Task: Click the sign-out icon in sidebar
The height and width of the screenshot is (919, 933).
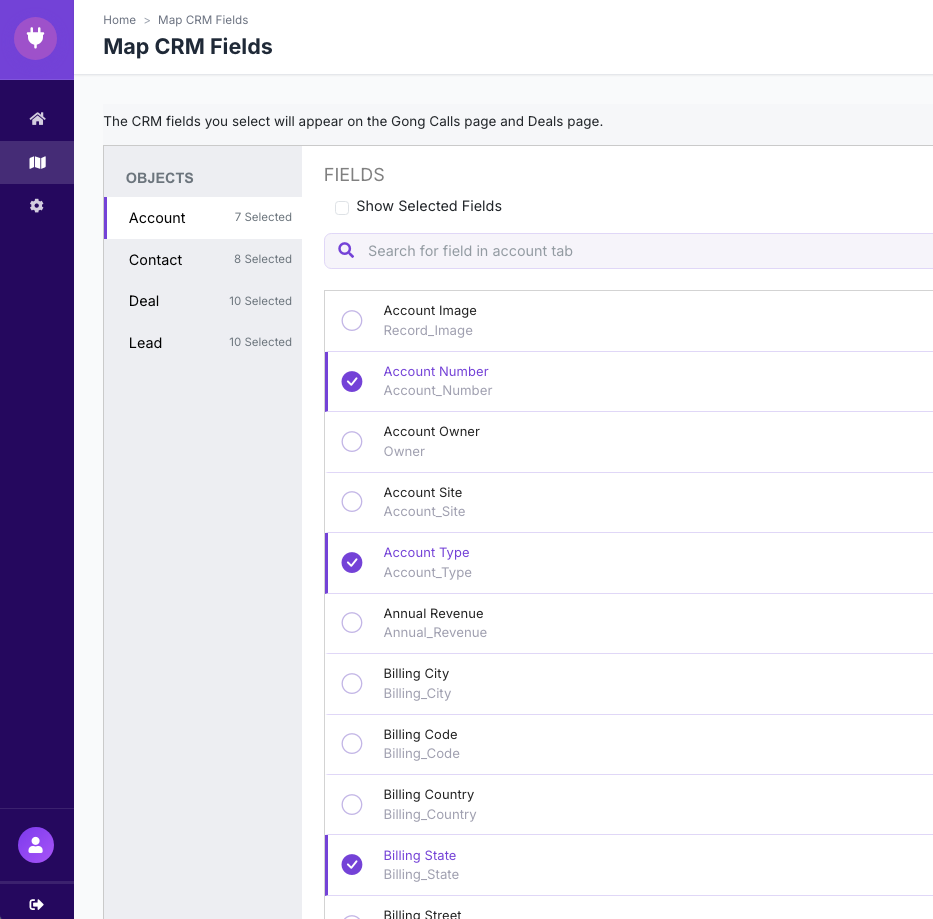Action: click(x=36, y=904)
